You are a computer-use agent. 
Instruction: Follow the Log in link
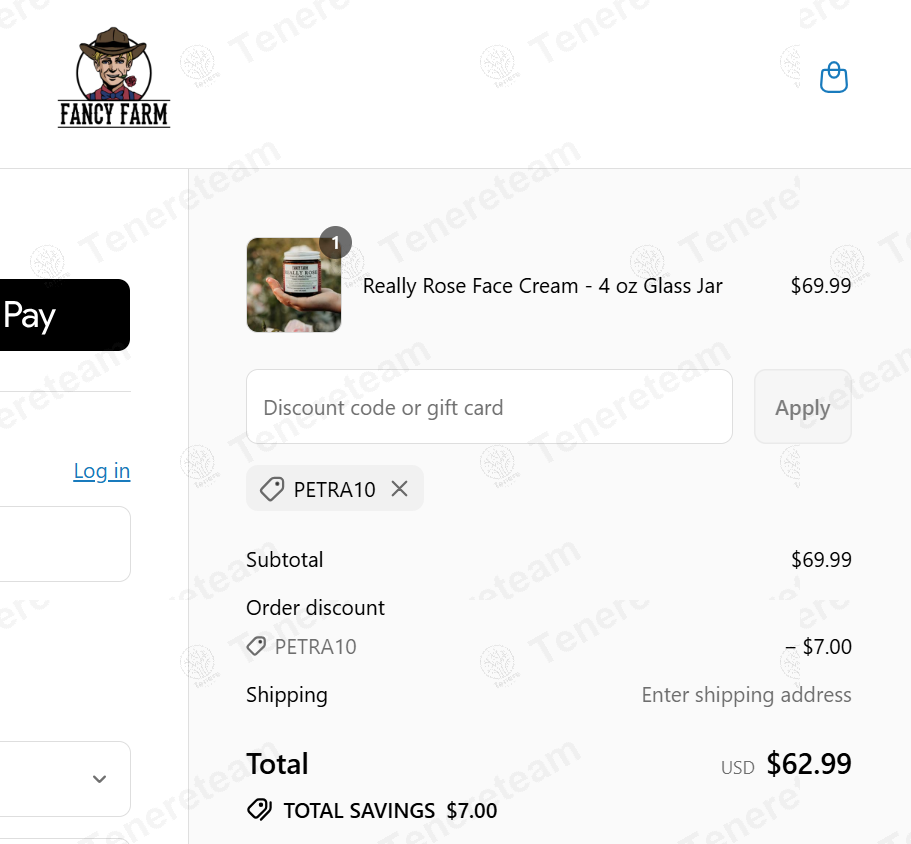pos(102,471)
